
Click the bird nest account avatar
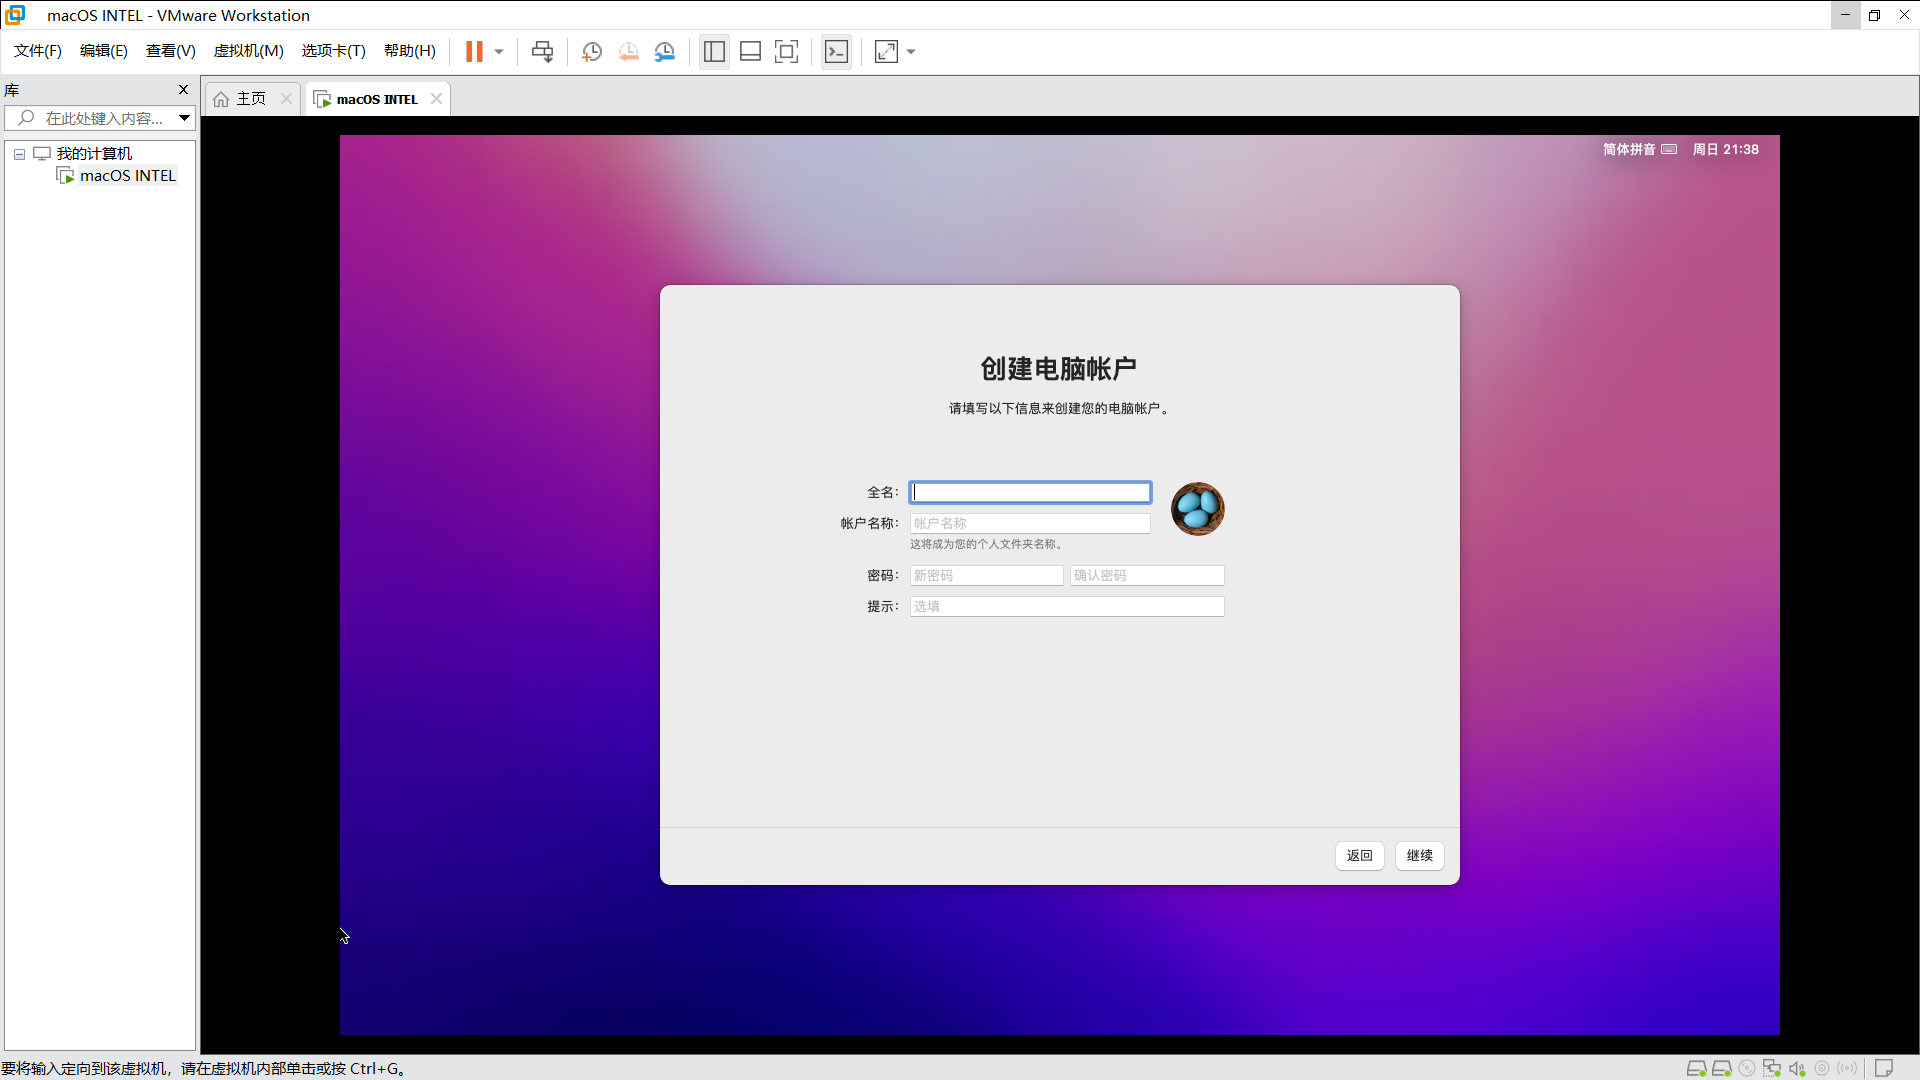pyautogui.click(x=1197, y=508)
